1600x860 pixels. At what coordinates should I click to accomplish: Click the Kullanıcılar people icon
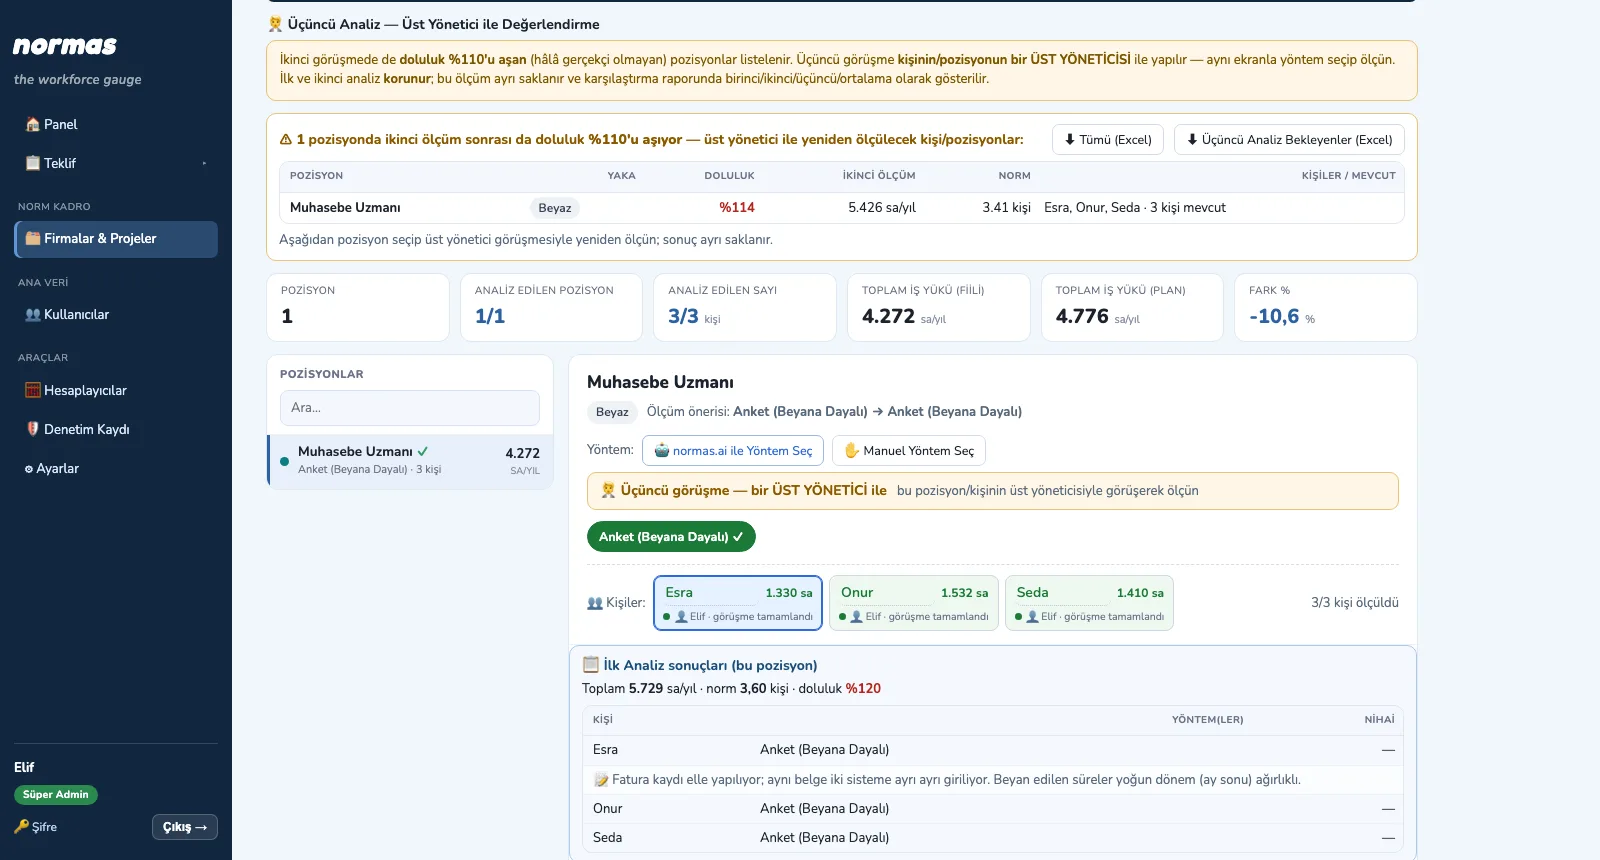point(33,315)
